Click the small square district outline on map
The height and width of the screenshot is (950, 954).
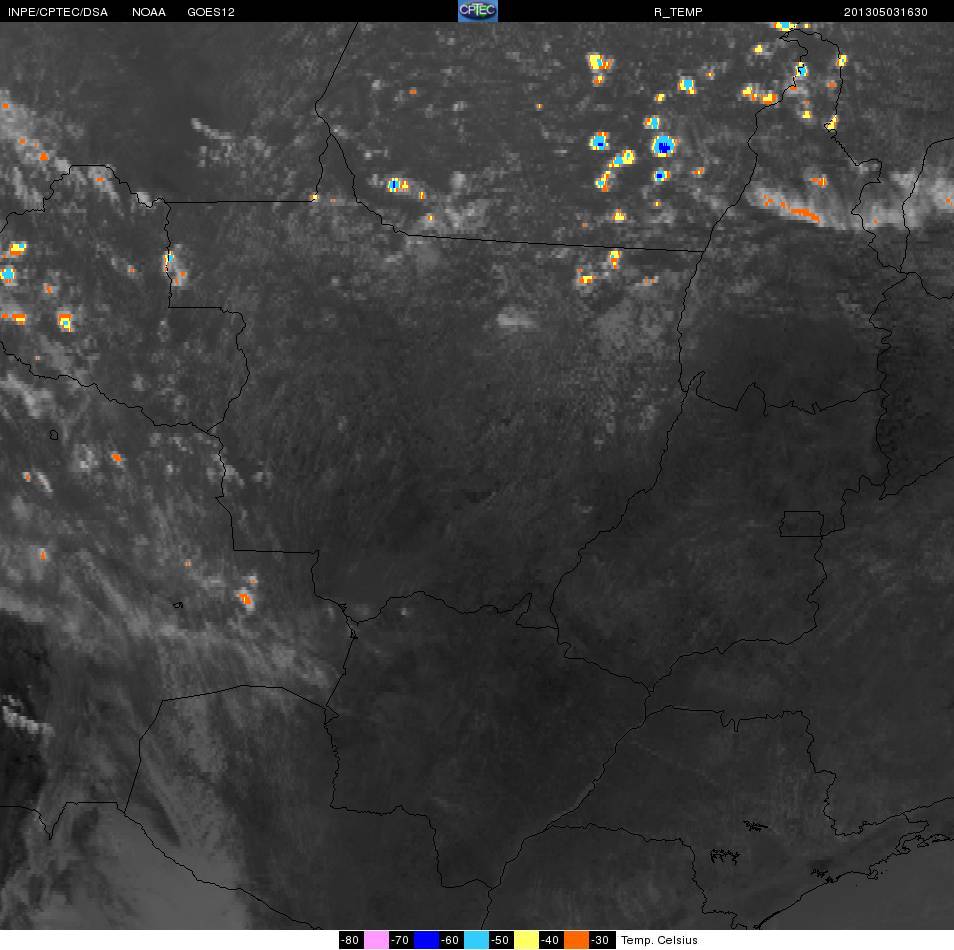click(x=802, y=524)
